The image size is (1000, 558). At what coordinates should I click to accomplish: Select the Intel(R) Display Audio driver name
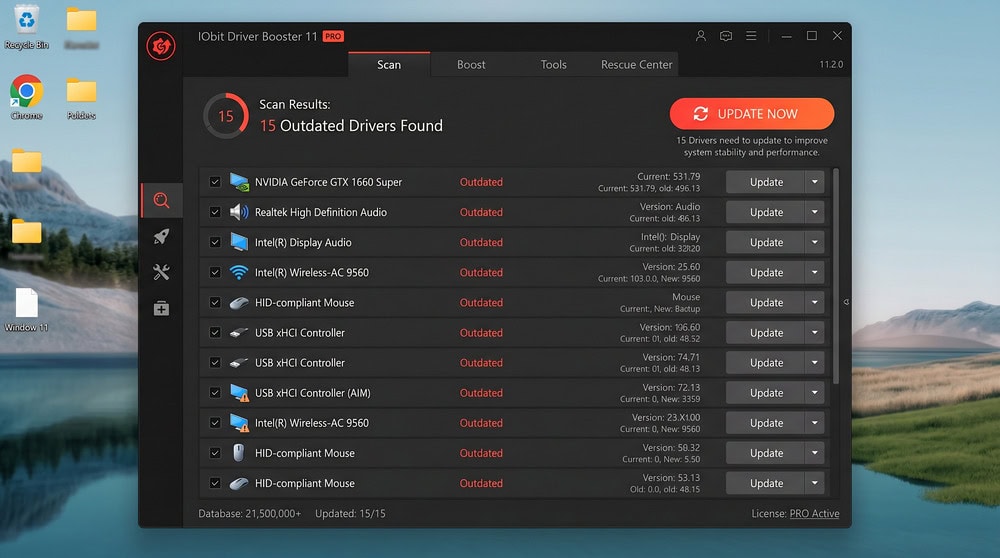click(303, 242)
